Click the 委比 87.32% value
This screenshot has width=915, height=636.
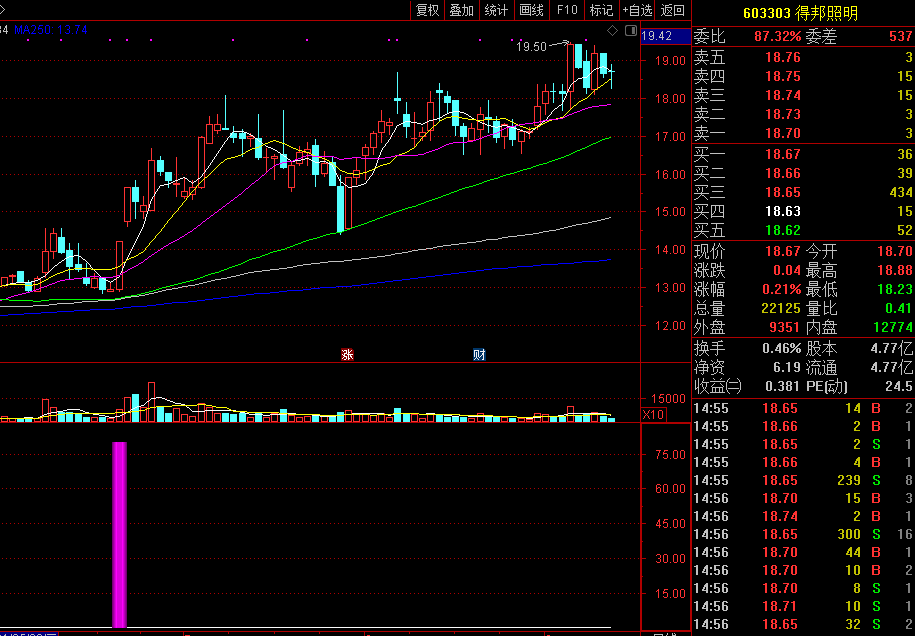point(777,36)
